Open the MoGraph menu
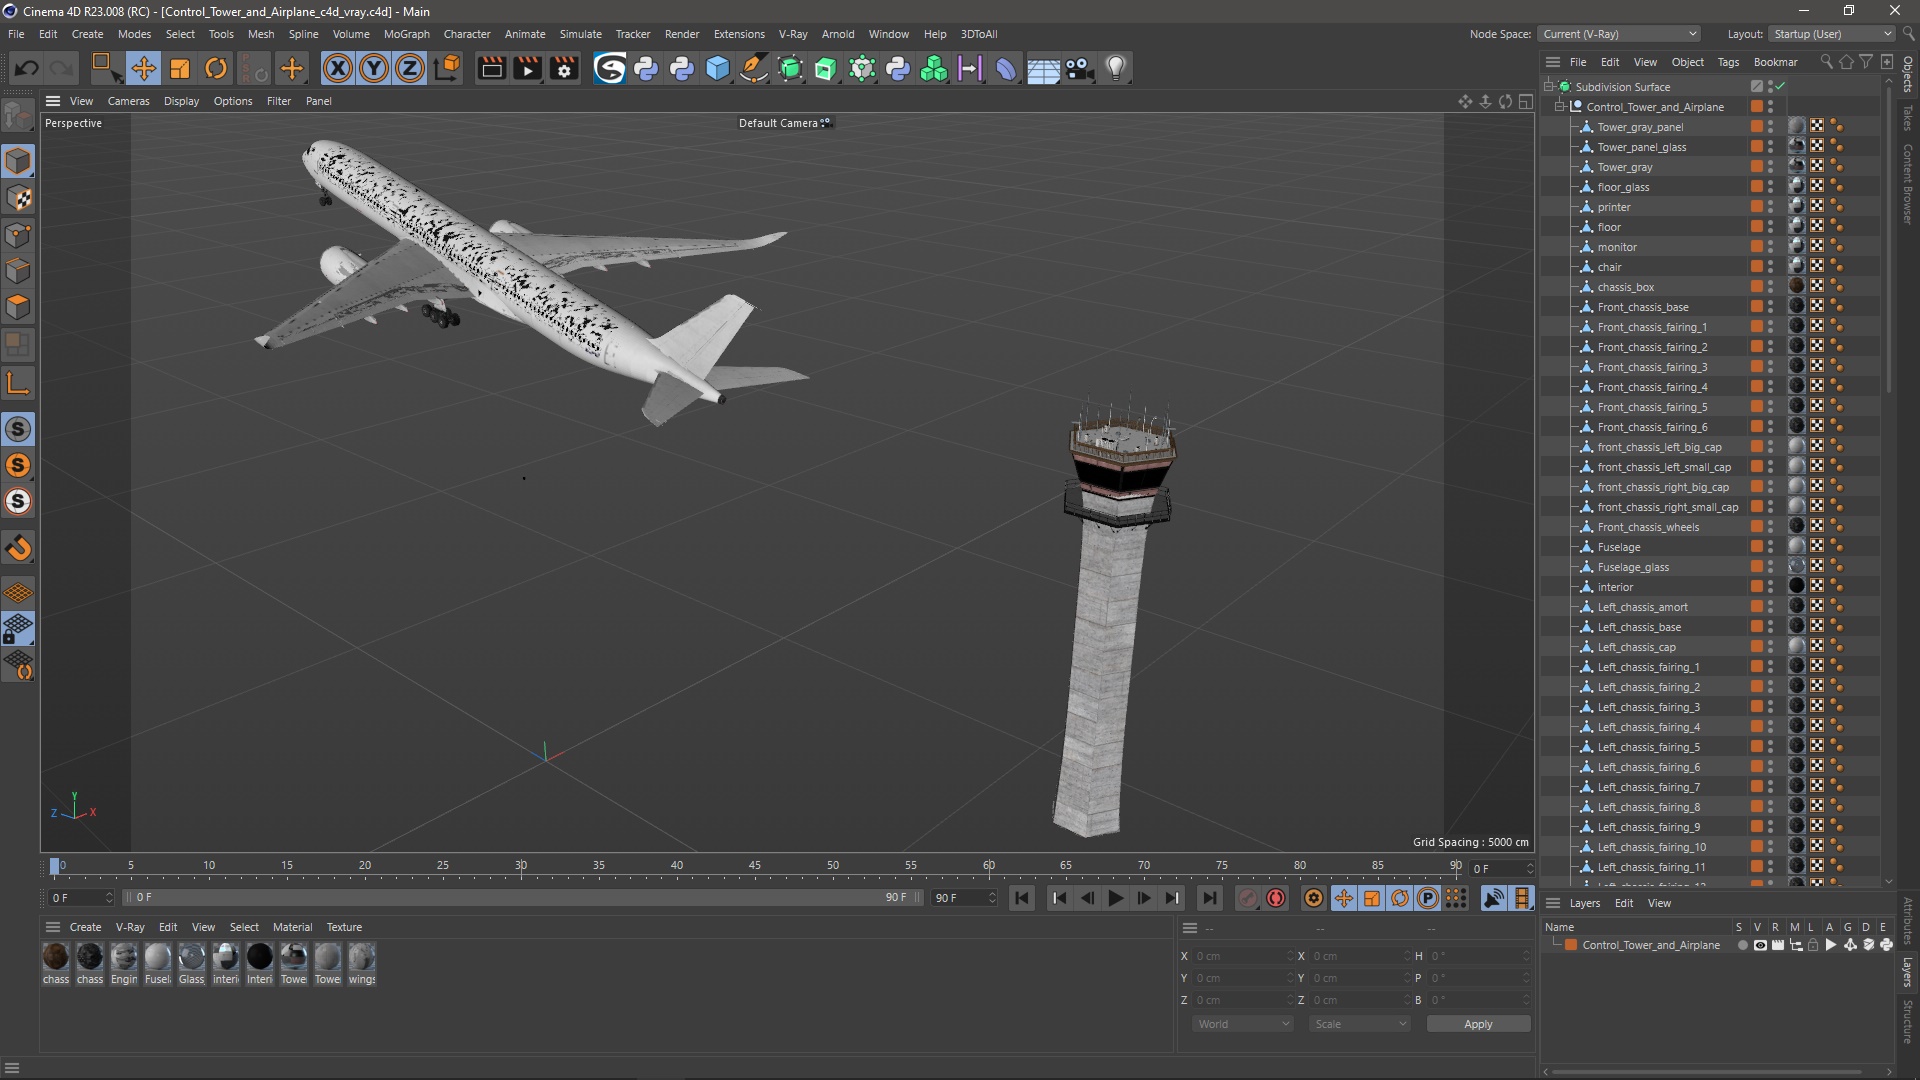 [x=406, y=34]
